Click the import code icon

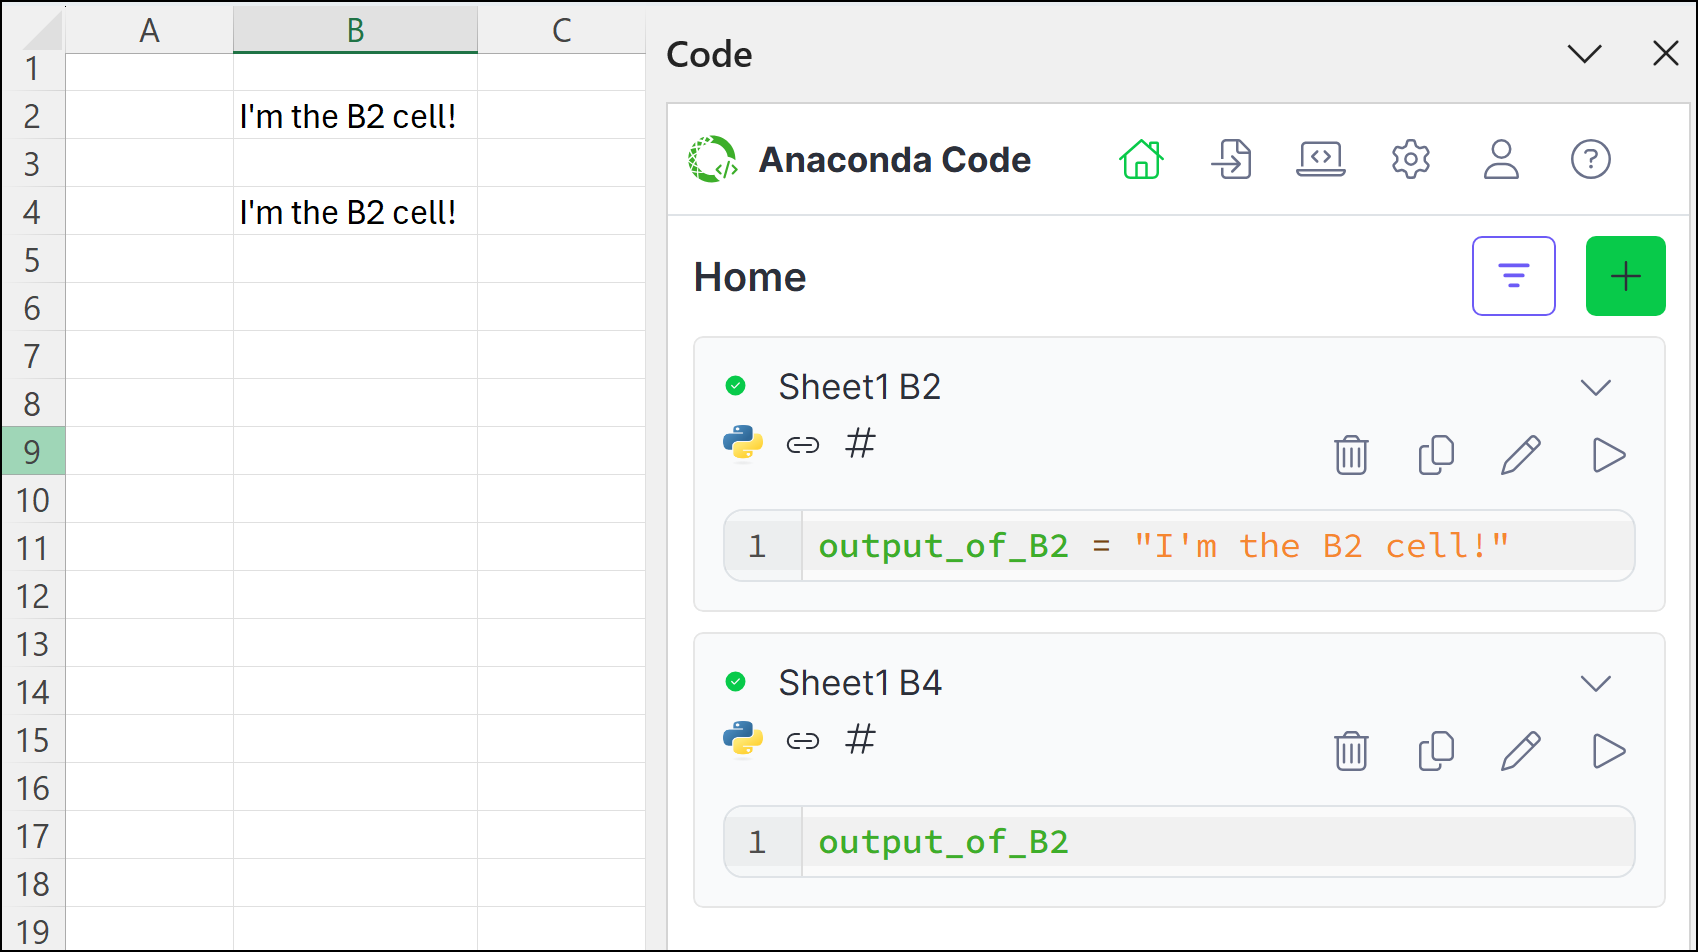click(x=1231, y=159)
